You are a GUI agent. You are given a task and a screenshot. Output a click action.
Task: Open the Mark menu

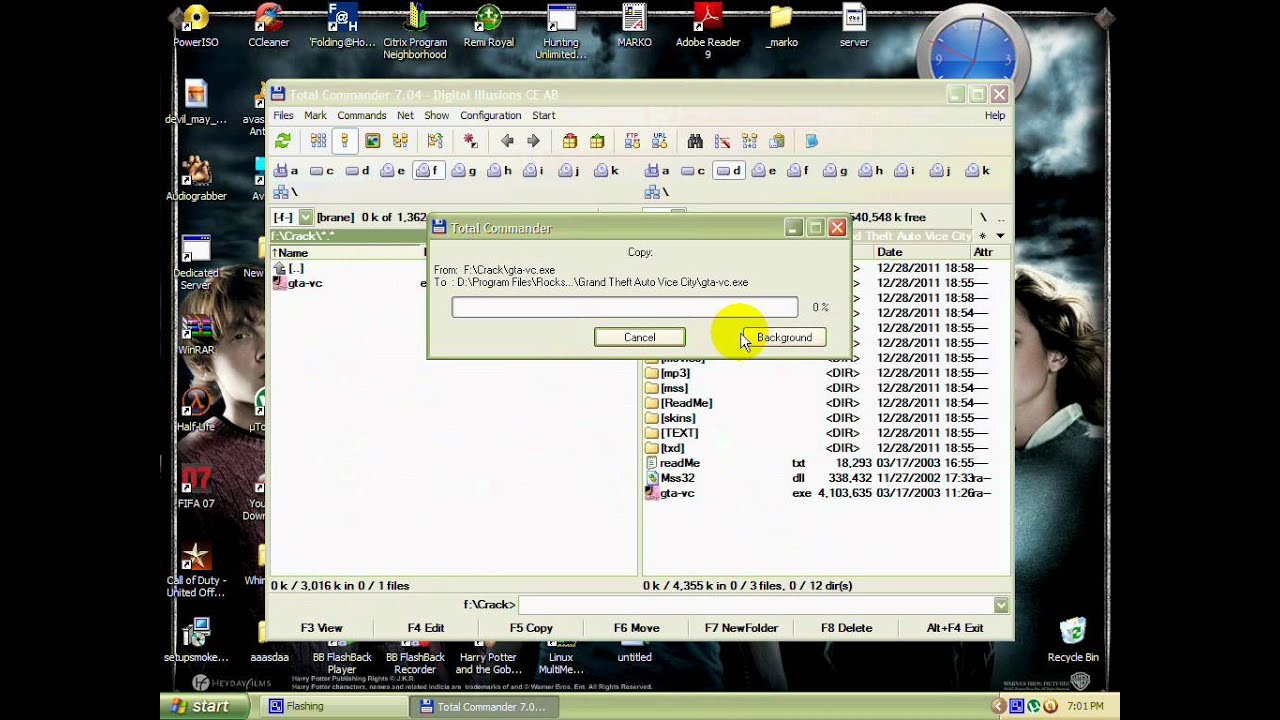coord(315,115)
